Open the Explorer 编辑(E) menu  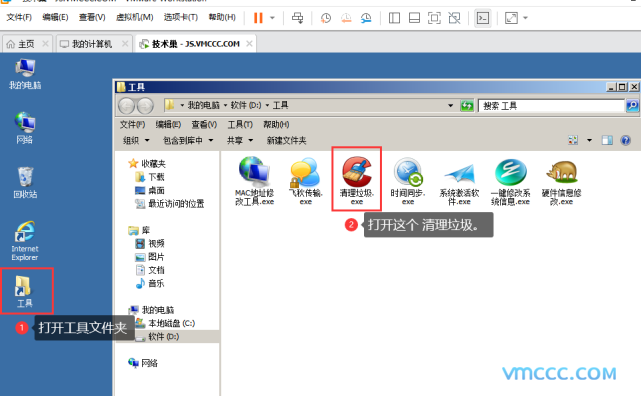pyautogui.click(x=168, y=124)
